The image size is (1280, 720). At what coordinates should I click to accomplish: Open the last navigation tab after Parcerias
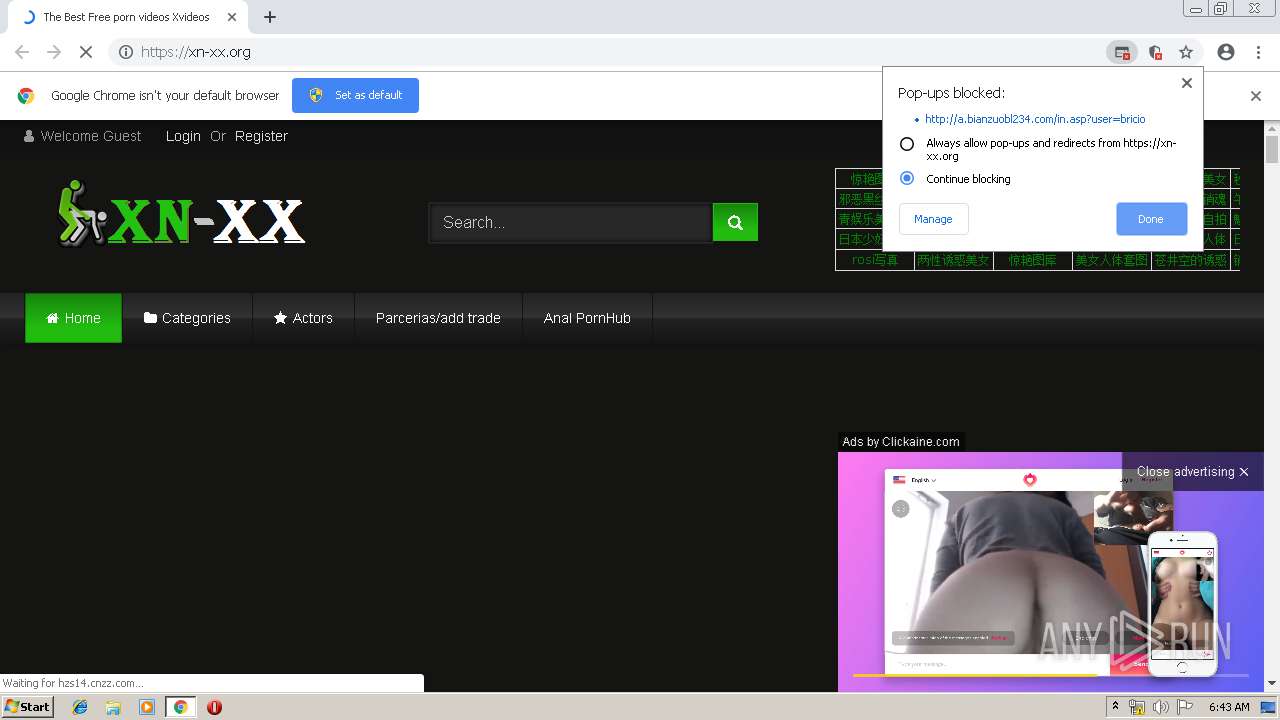click(x=587, y=318)
